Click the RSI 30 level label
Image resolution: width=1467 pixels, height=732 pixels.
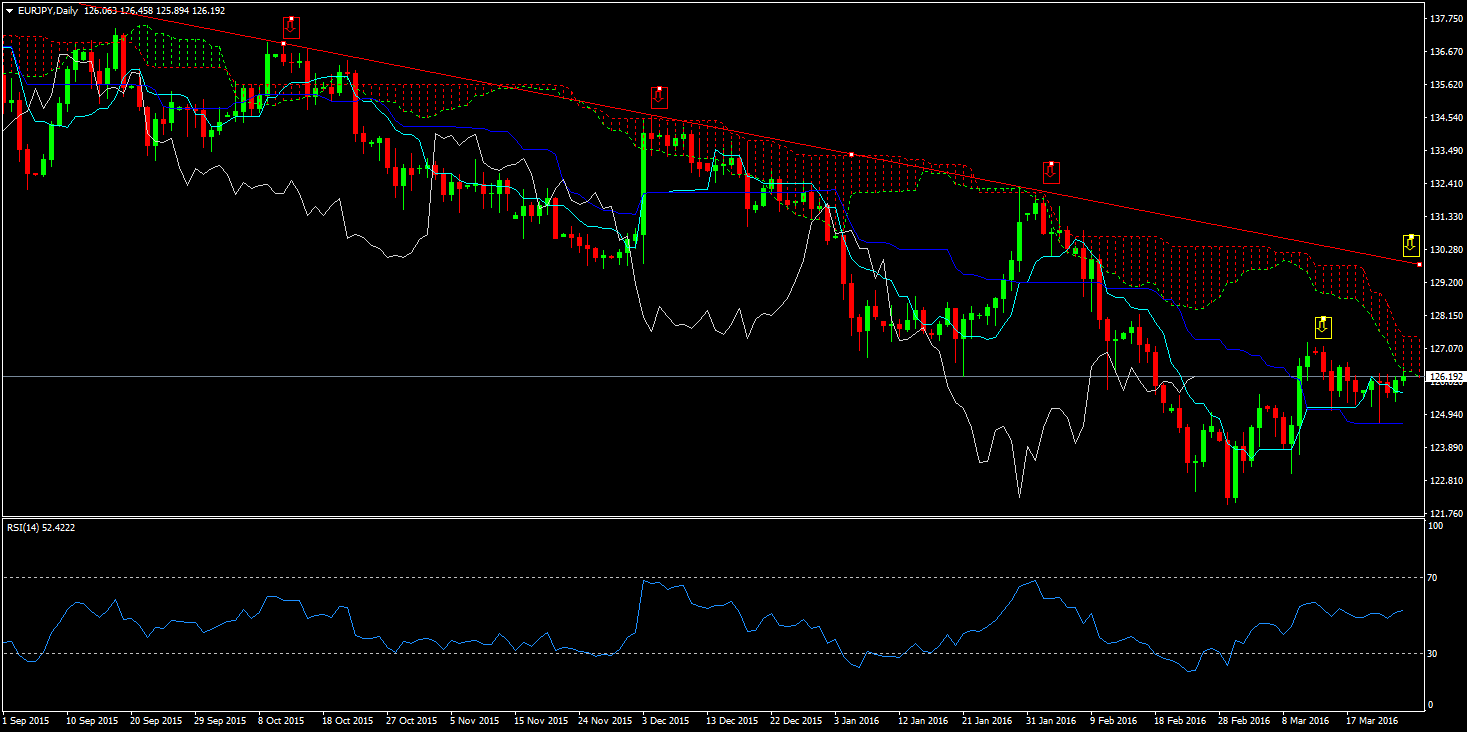click(1433, 653)
